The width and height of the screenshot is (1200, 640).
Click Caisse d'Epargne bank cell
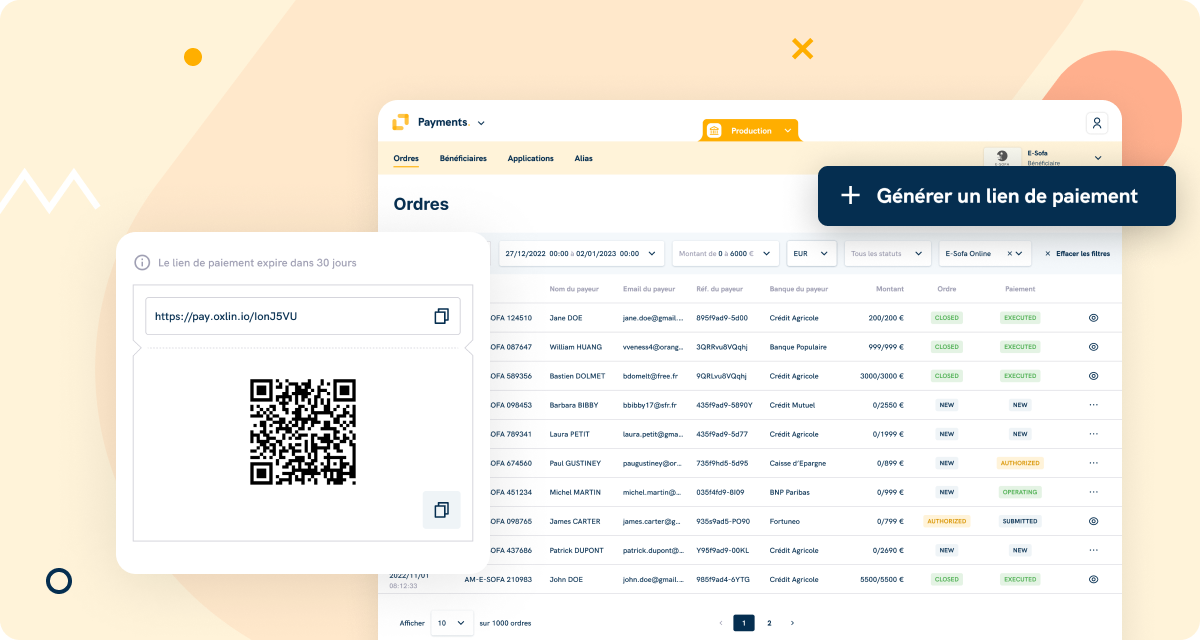click(798, 463)
